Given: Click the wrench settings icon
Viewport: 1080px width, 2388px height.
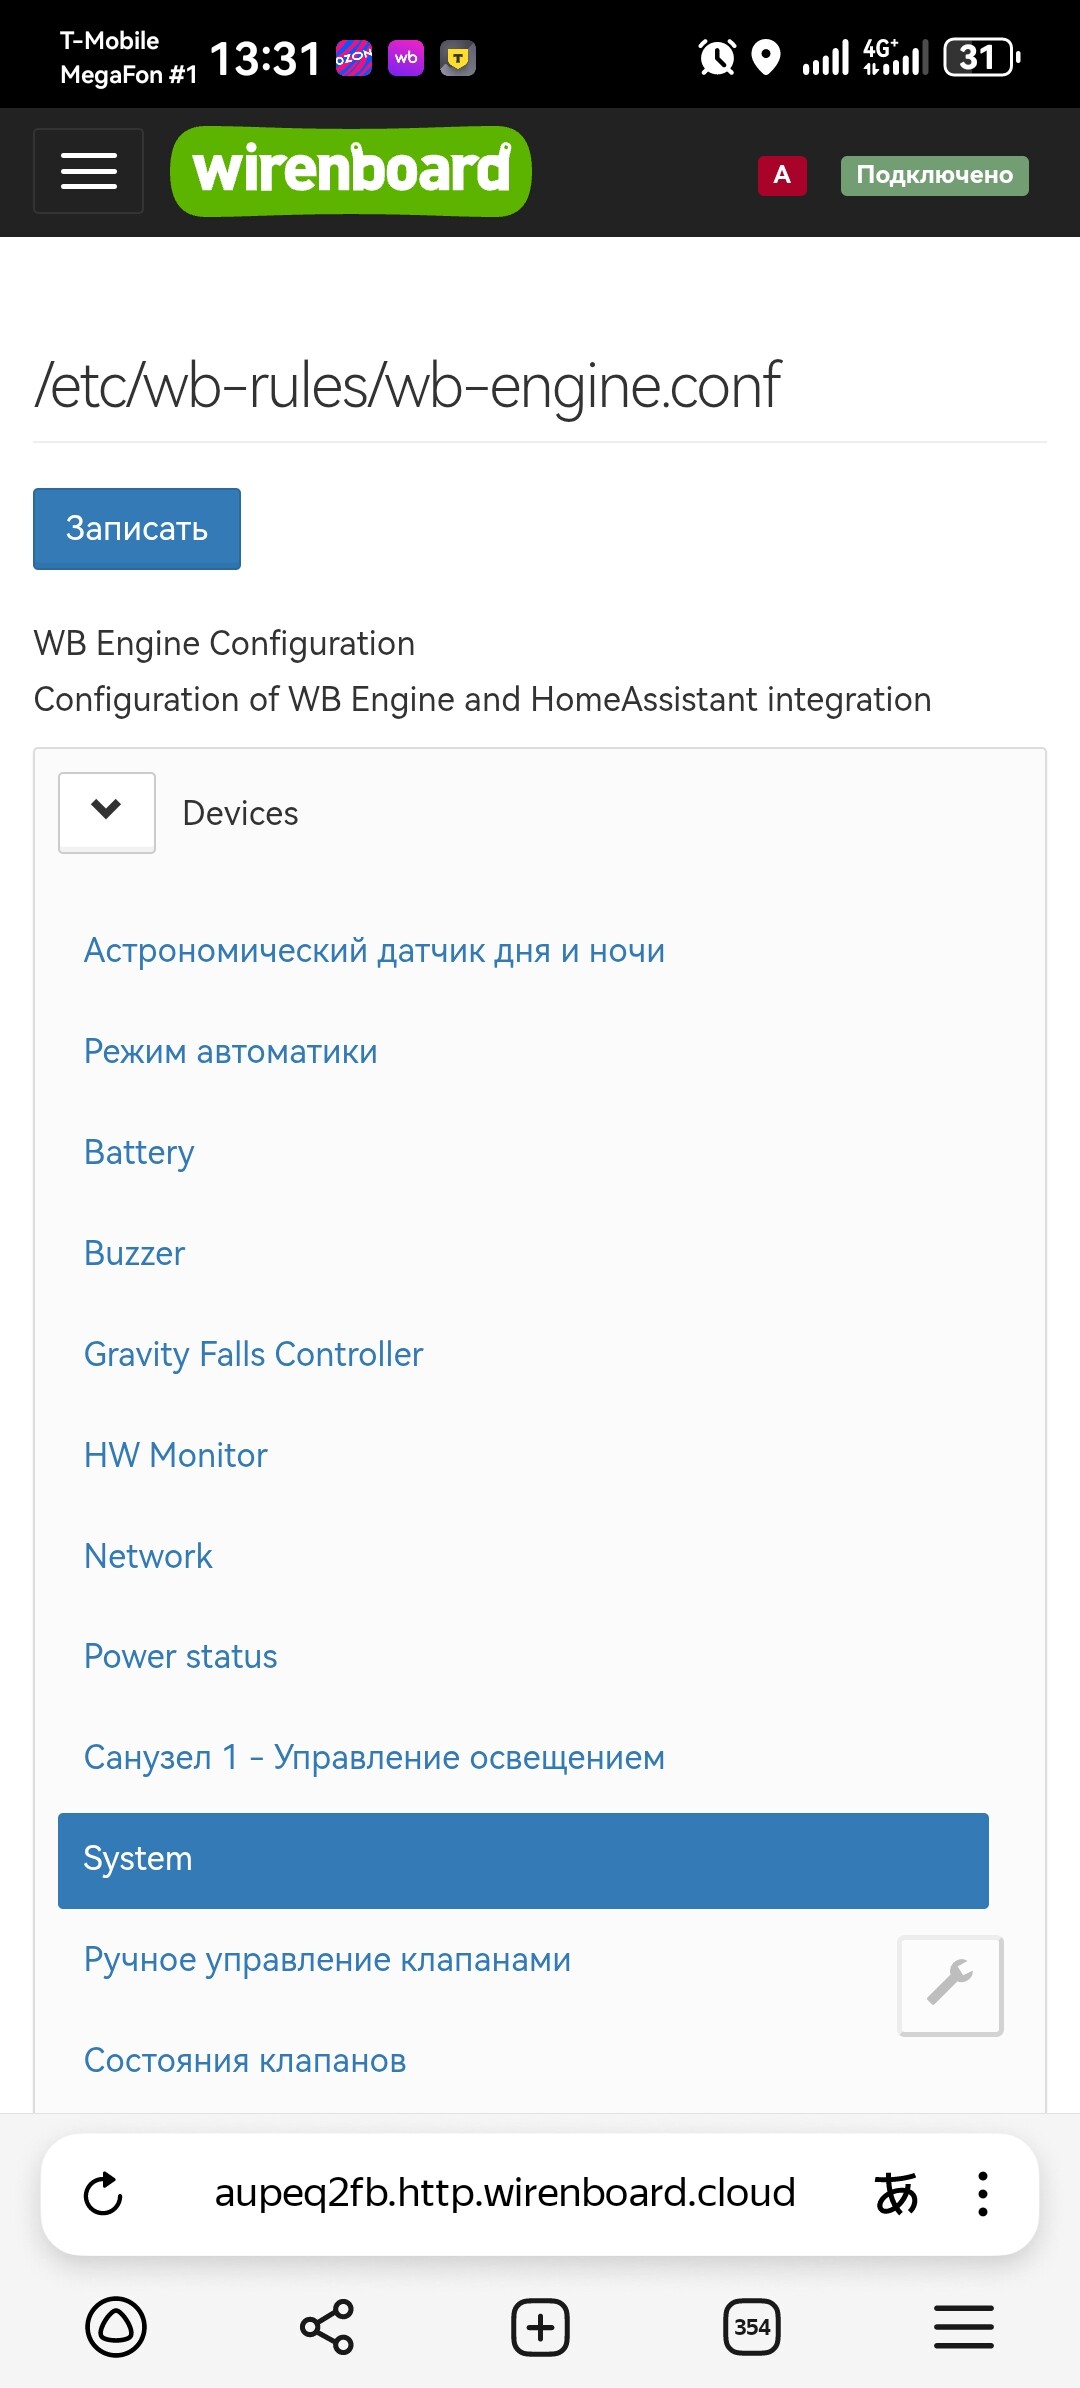Looking at the screenshot, I should point(950,1985).
